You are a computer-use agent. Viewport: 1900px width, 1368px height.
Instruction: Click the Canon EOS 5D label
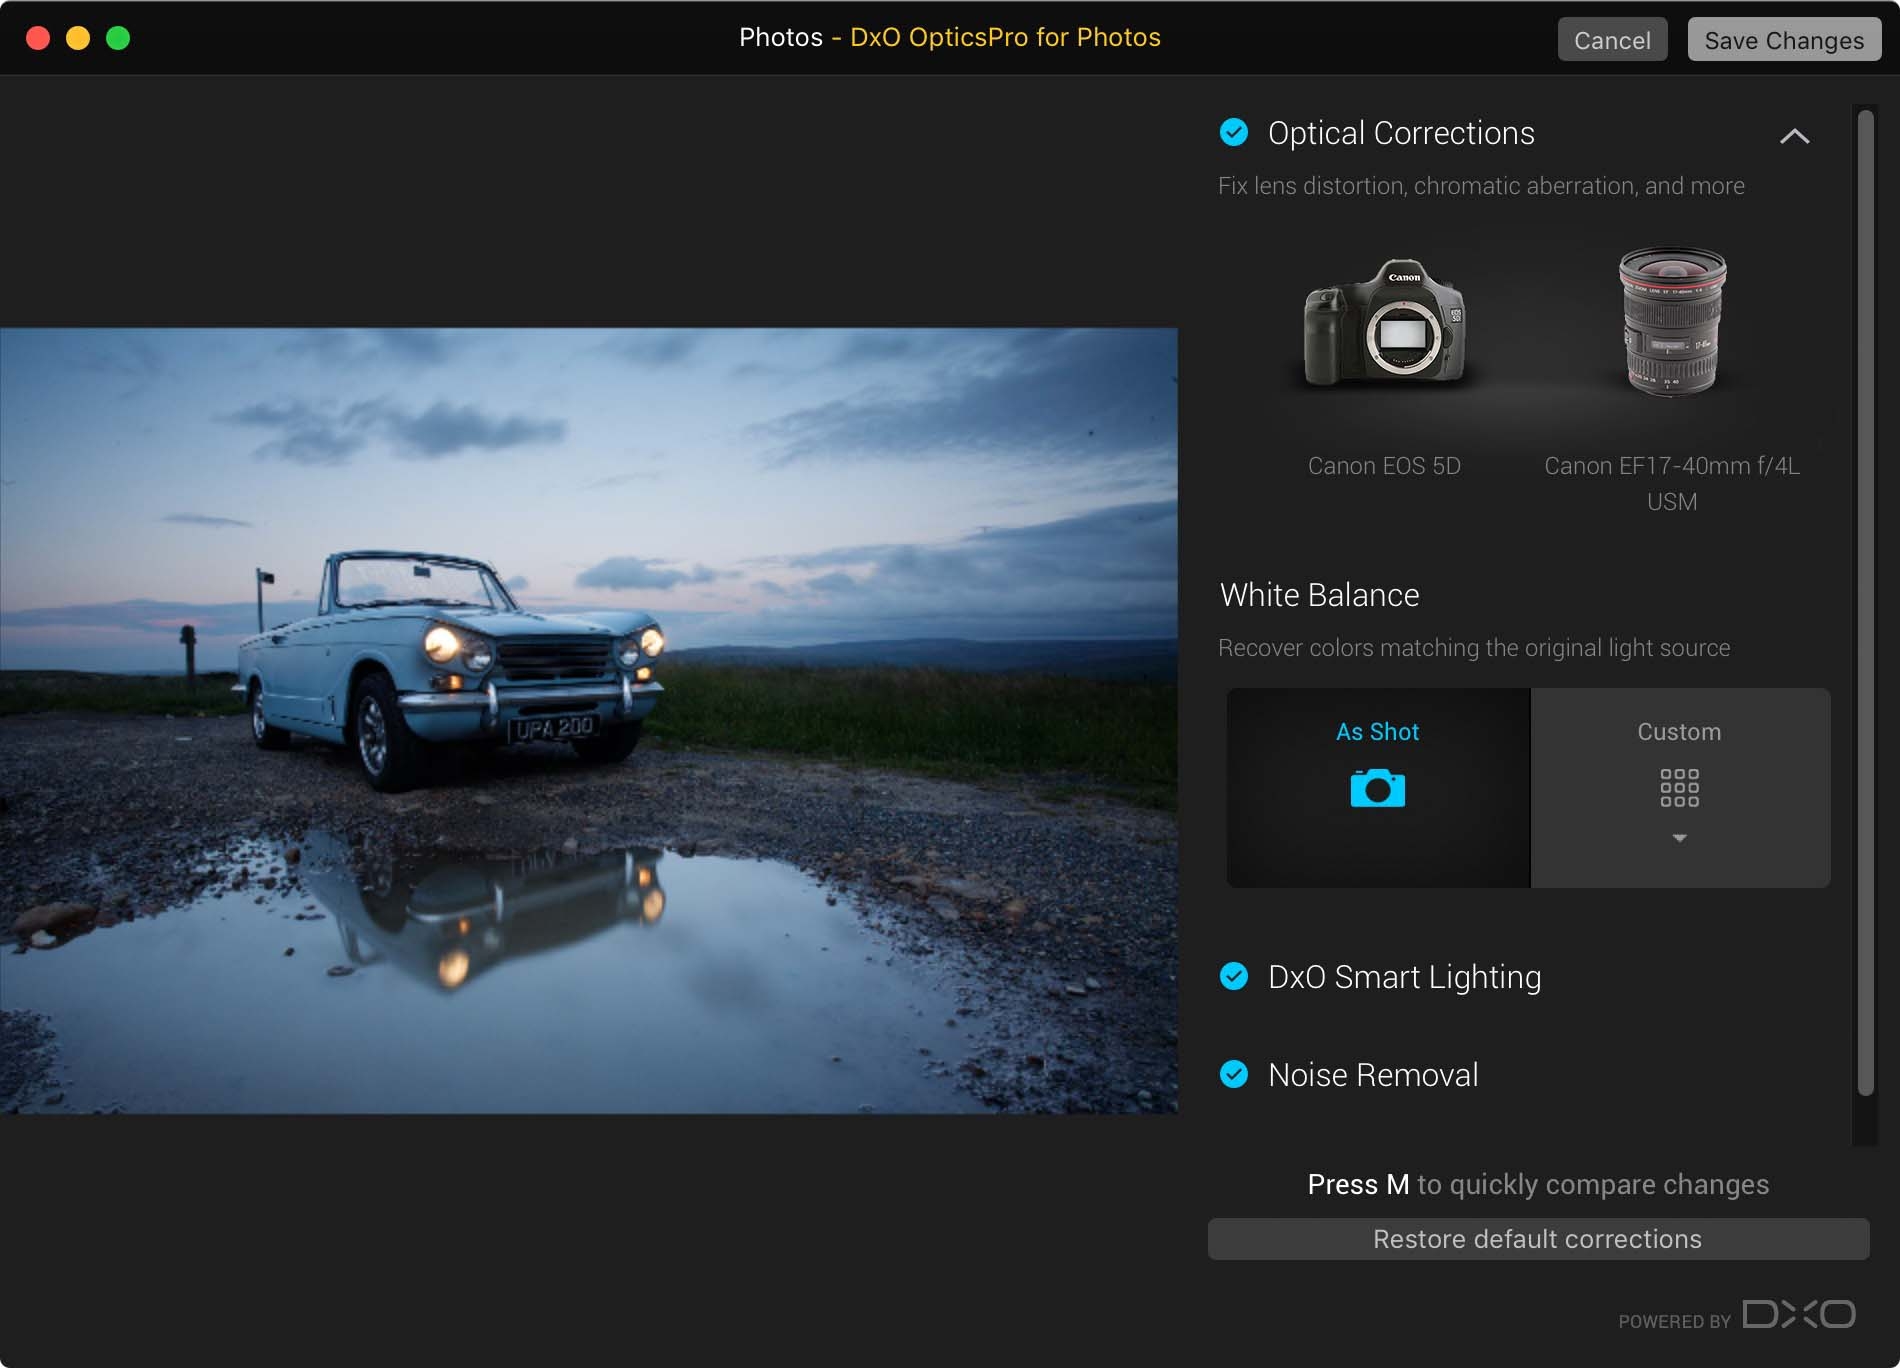[x=1384, y=466]
